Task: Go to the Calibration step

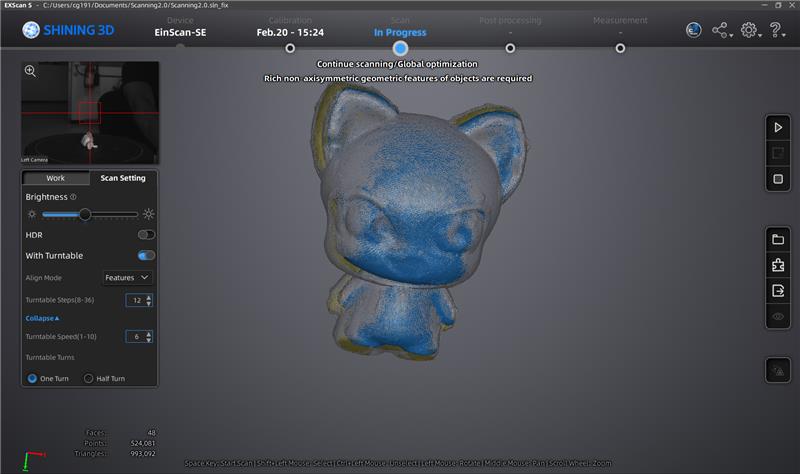Action: (290, 27)
